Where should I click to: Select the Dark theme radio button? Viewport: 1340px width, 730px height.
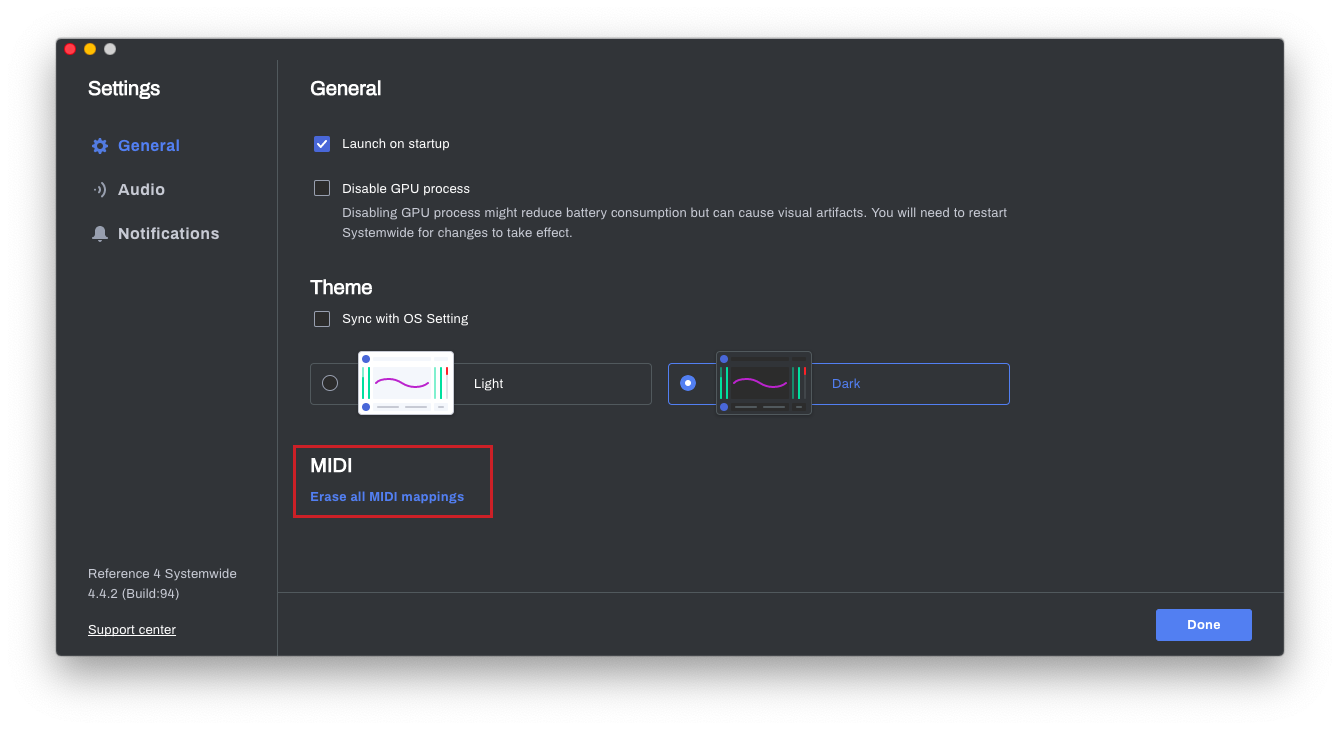(x=688, y=383)
